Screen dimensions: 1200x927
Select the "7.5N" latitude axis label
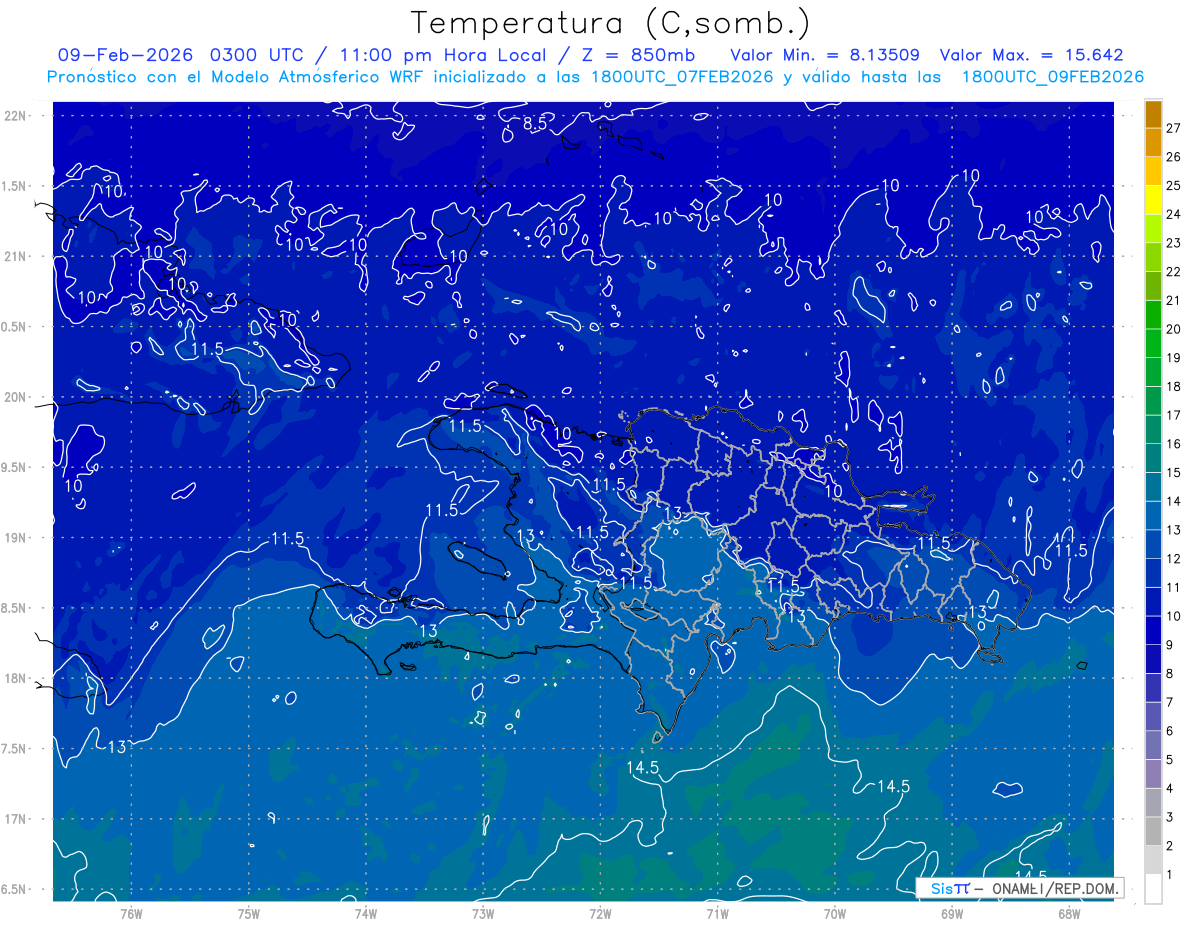(15, 749)
